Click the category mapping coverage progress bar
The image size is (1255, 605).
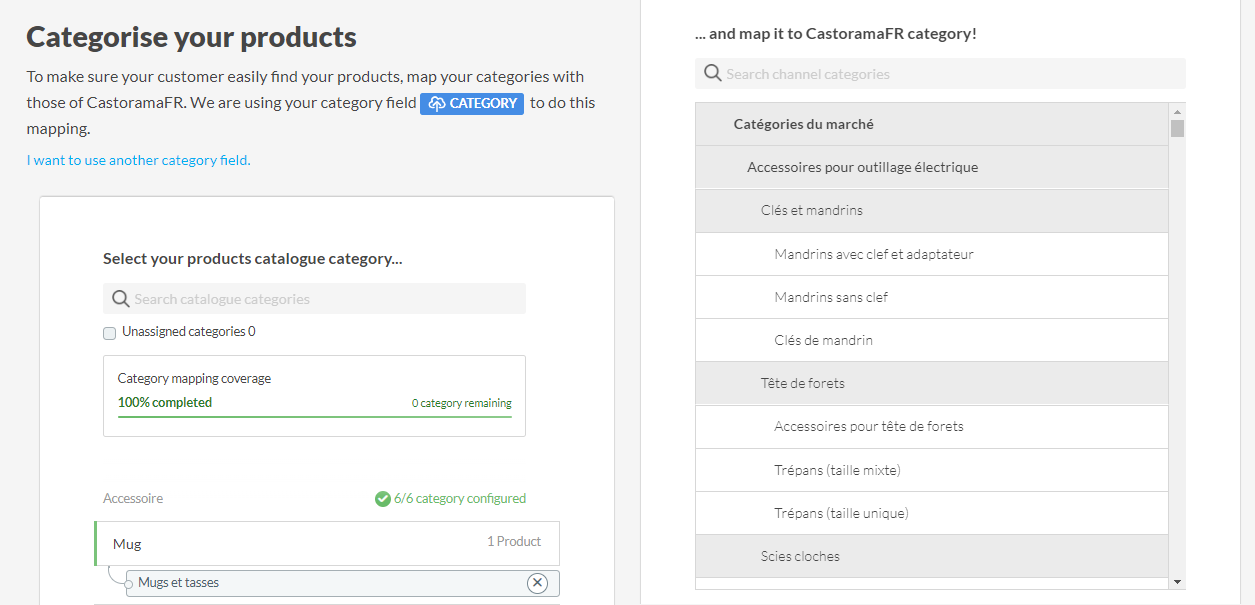point(314,415)
